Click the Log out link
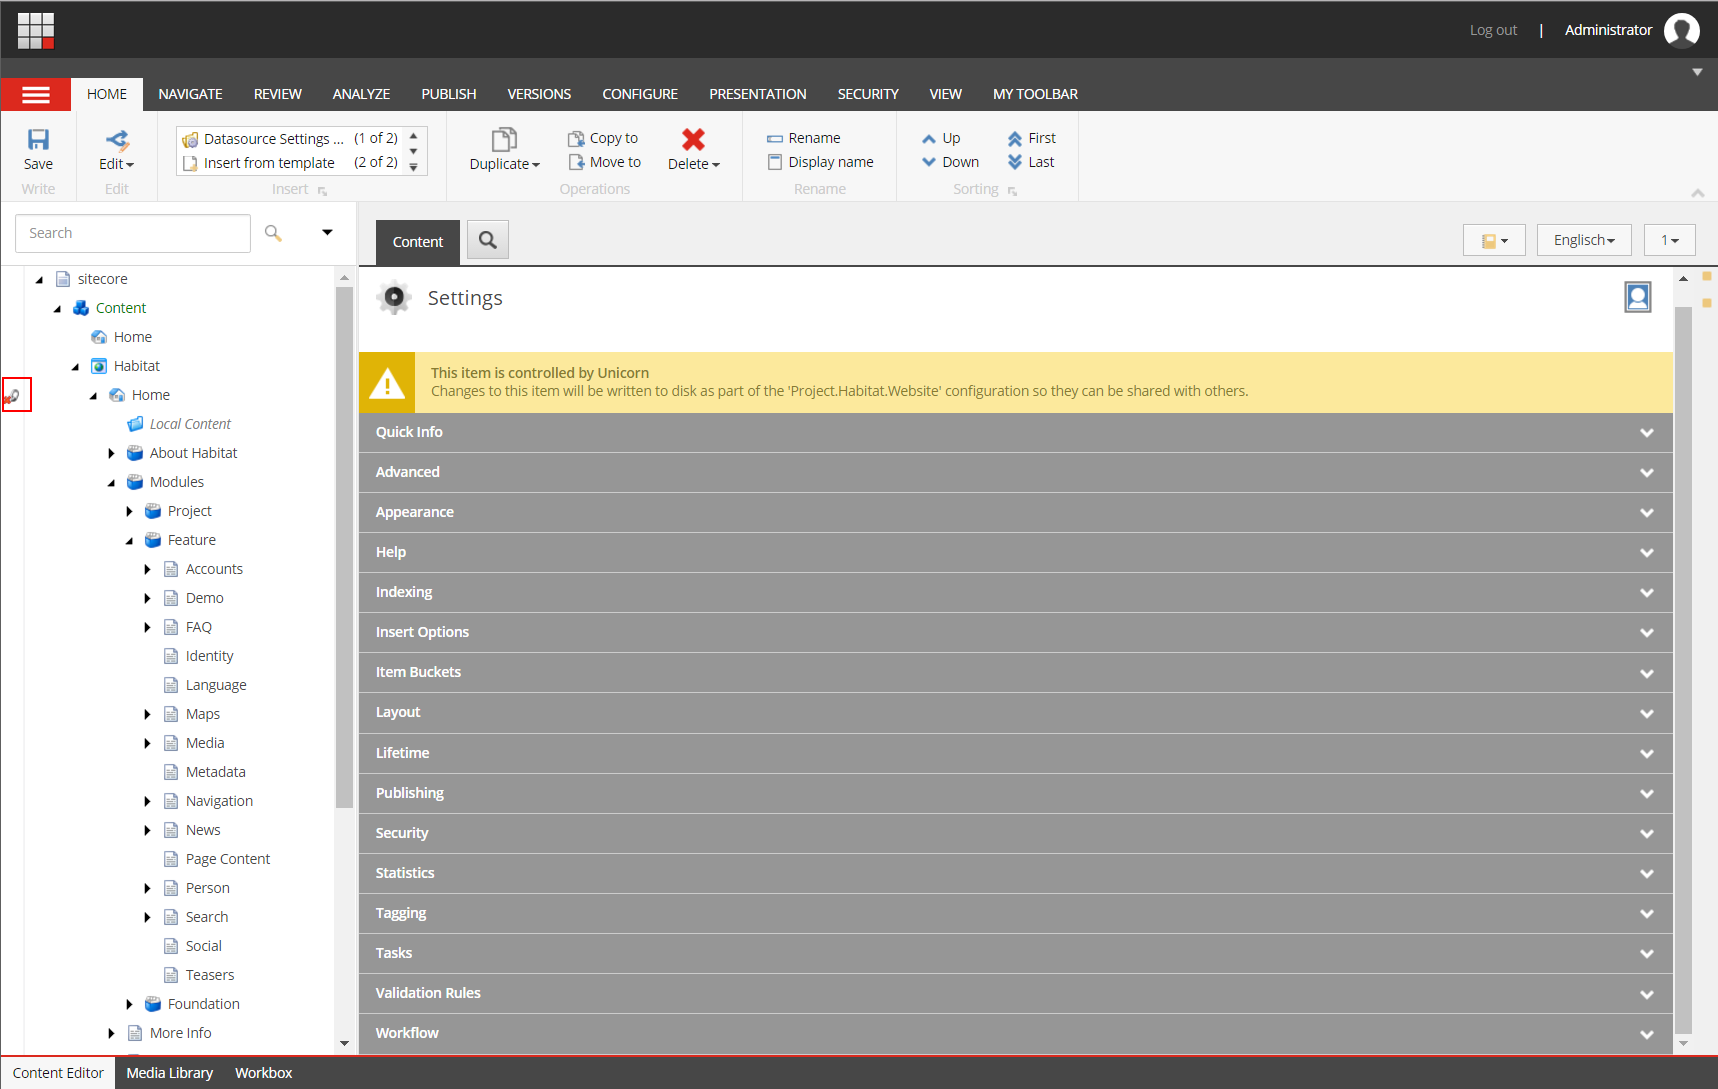 pyautogui.click(x=1493, y=30)
